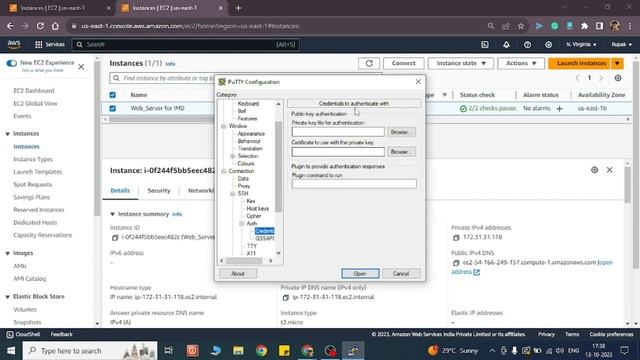Viewport: 640px width, 360px height.
Task: Collapse the Instances sidebar group
Action: point(7,134)
